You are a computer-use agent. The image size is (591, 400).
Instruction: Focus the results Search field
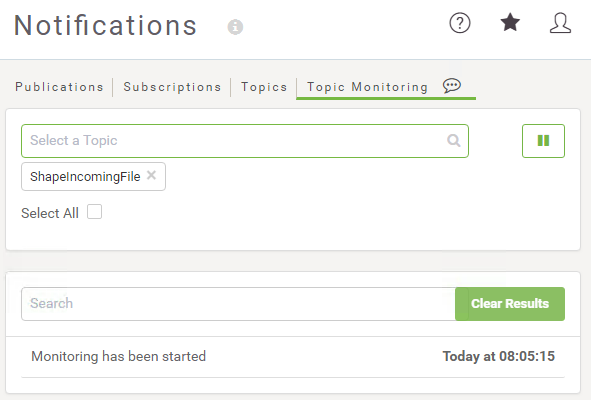[x=238, y=303]
